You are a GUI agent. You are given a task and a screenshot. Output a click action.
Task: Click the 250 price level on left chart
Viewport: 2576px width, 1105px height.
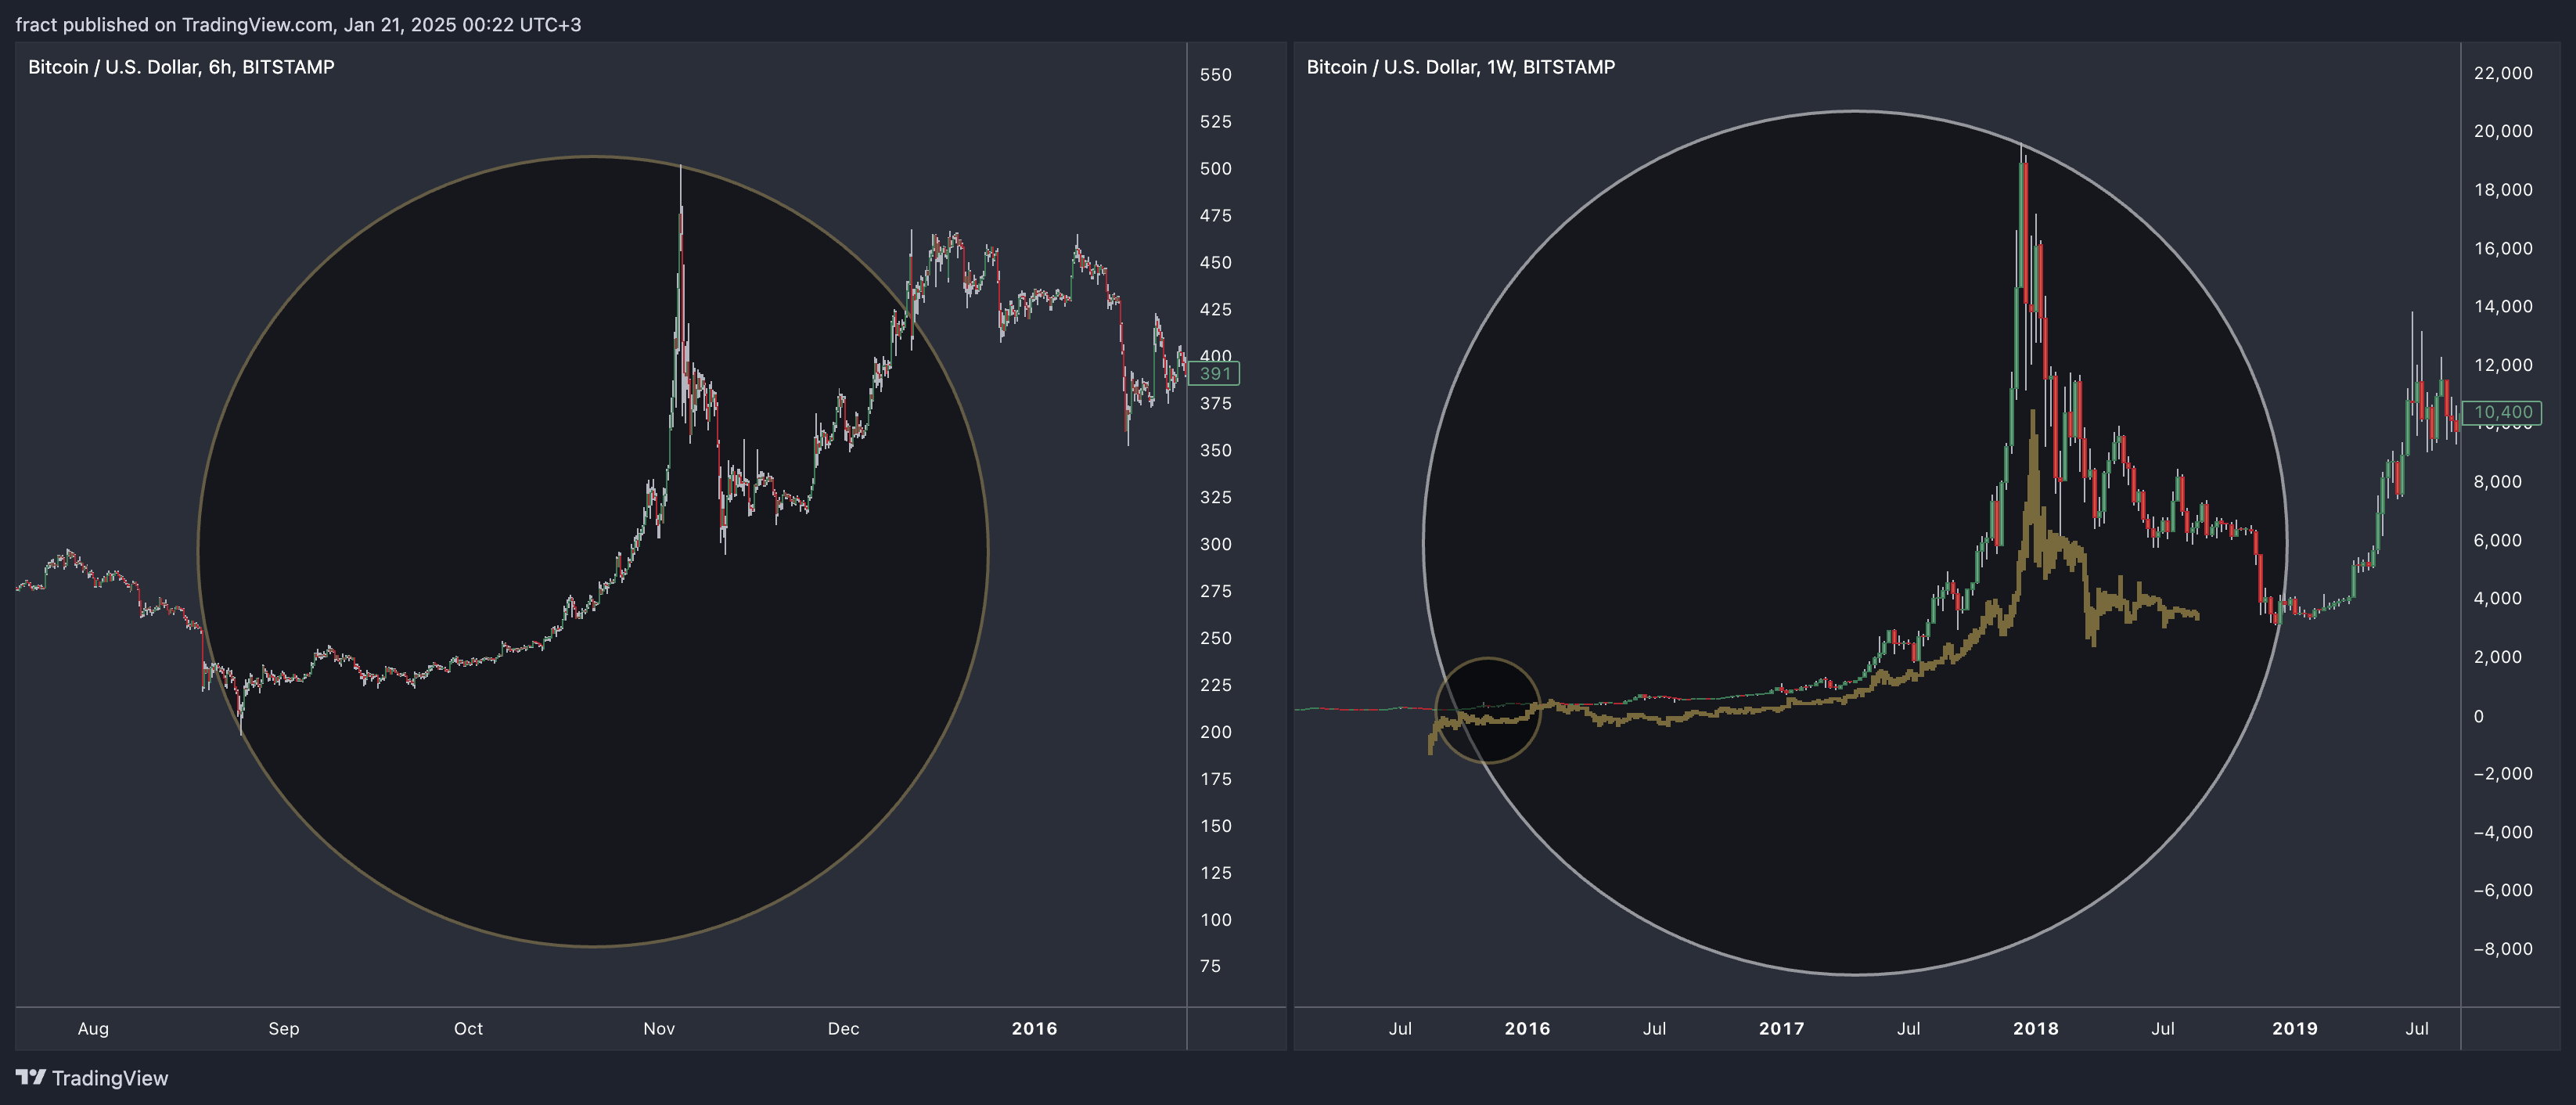coord(1215,638)
